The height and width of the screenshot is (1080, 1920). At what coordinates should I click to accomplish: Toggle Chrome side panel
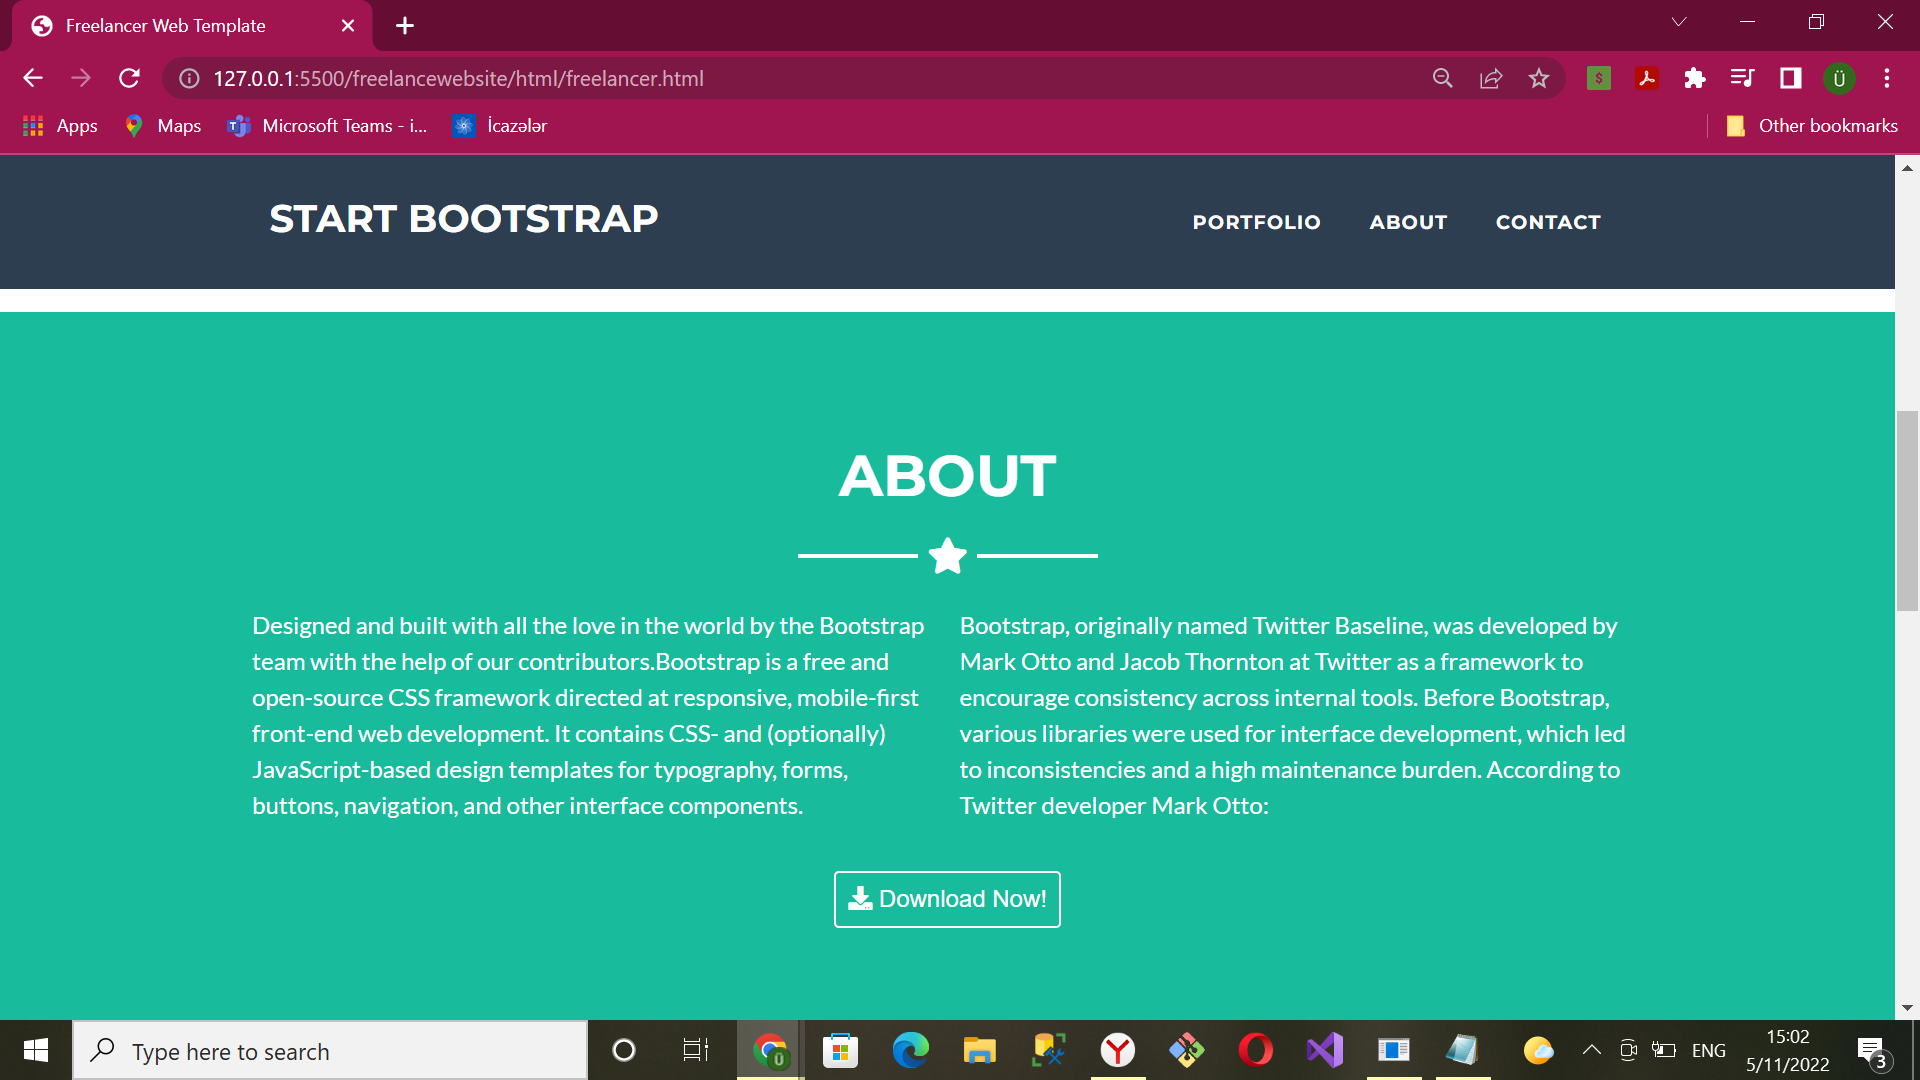point(1791,78)
